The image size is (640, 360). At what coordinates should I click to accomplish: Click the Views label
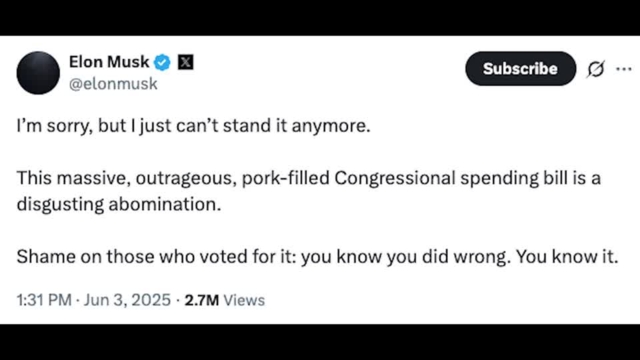[244, 300]
